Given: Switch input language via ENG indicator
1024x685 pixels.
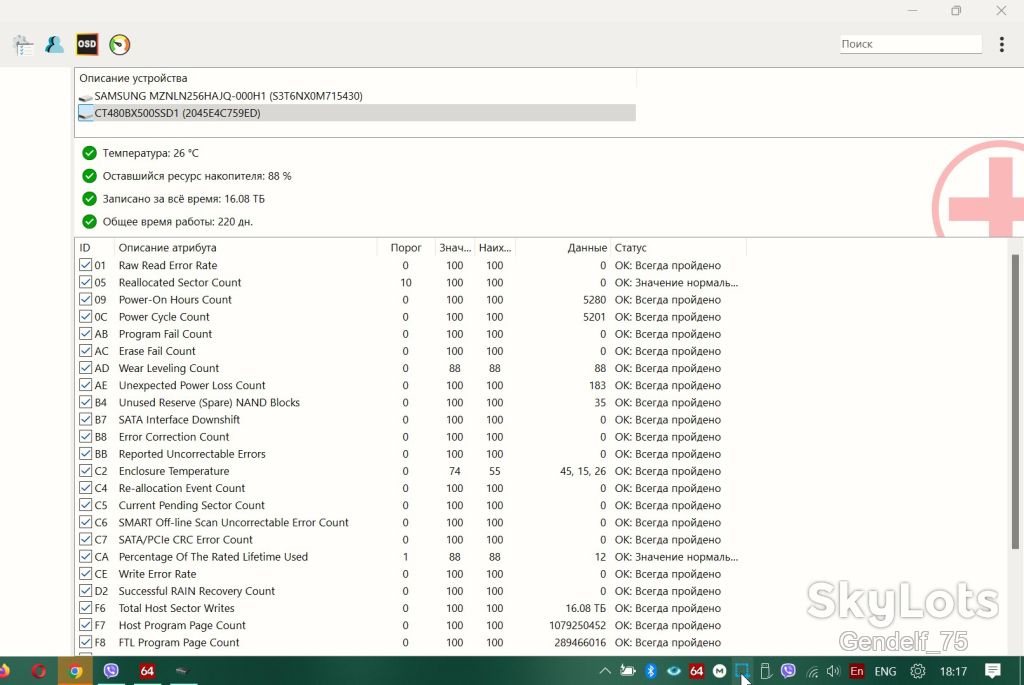Looking at the screenshot, I should (885, 671).
